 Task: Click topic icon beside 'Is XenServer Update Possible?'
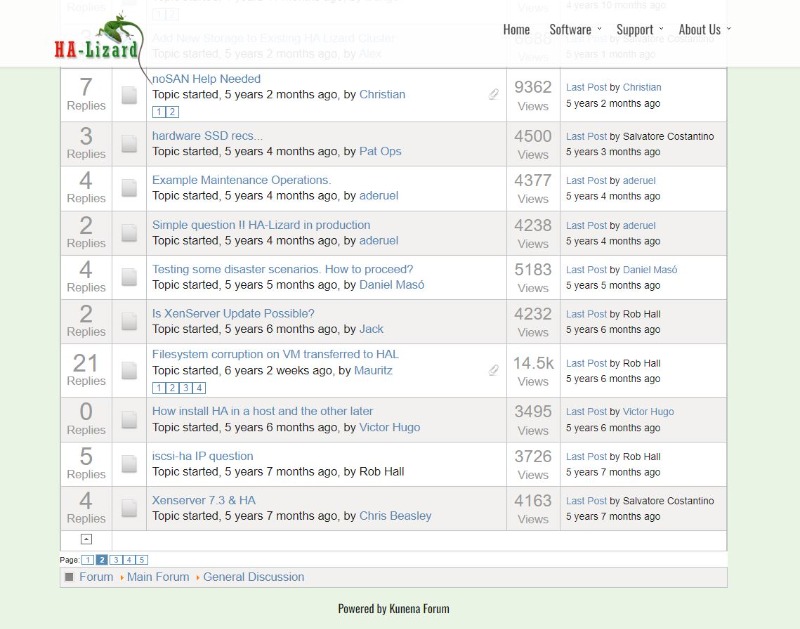[x=129, y=321]
